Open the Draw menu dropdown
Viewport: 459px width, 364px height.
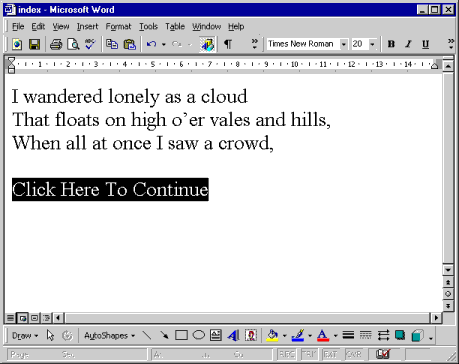(25, 335)
